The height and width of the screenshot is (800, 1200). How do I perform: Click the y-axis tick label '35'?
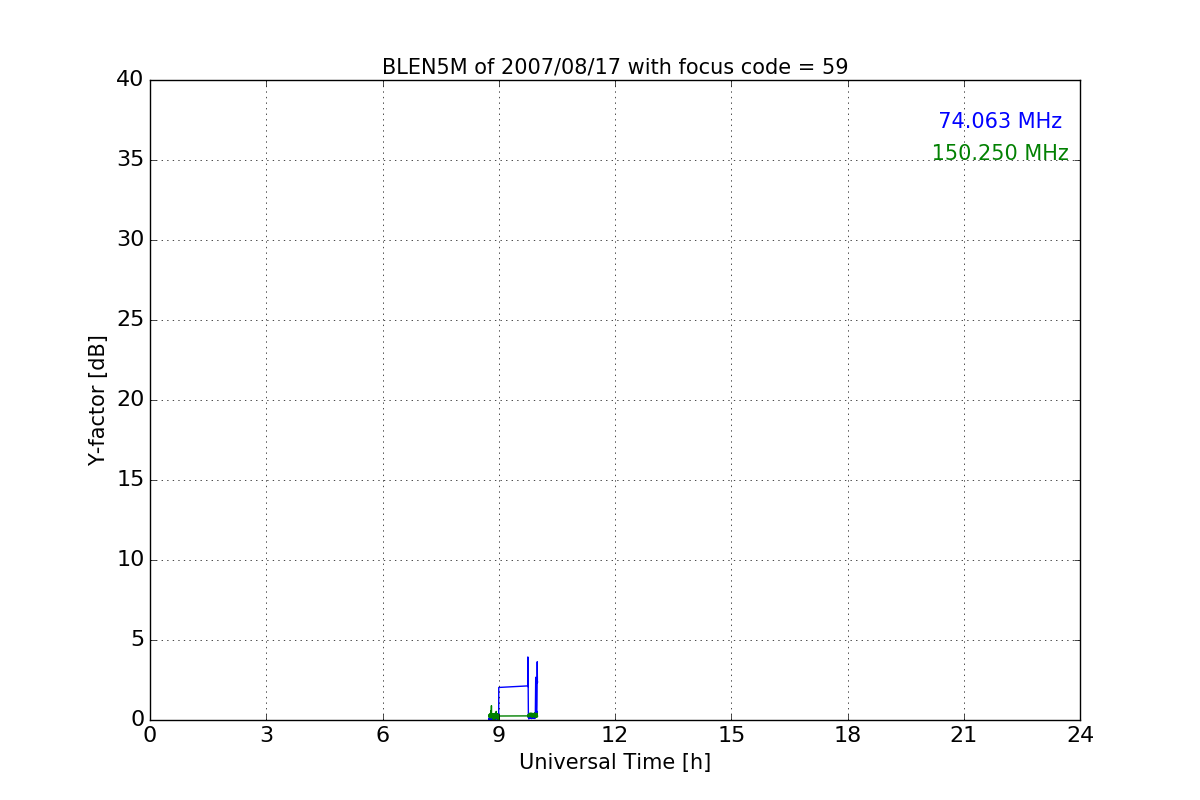130,159
